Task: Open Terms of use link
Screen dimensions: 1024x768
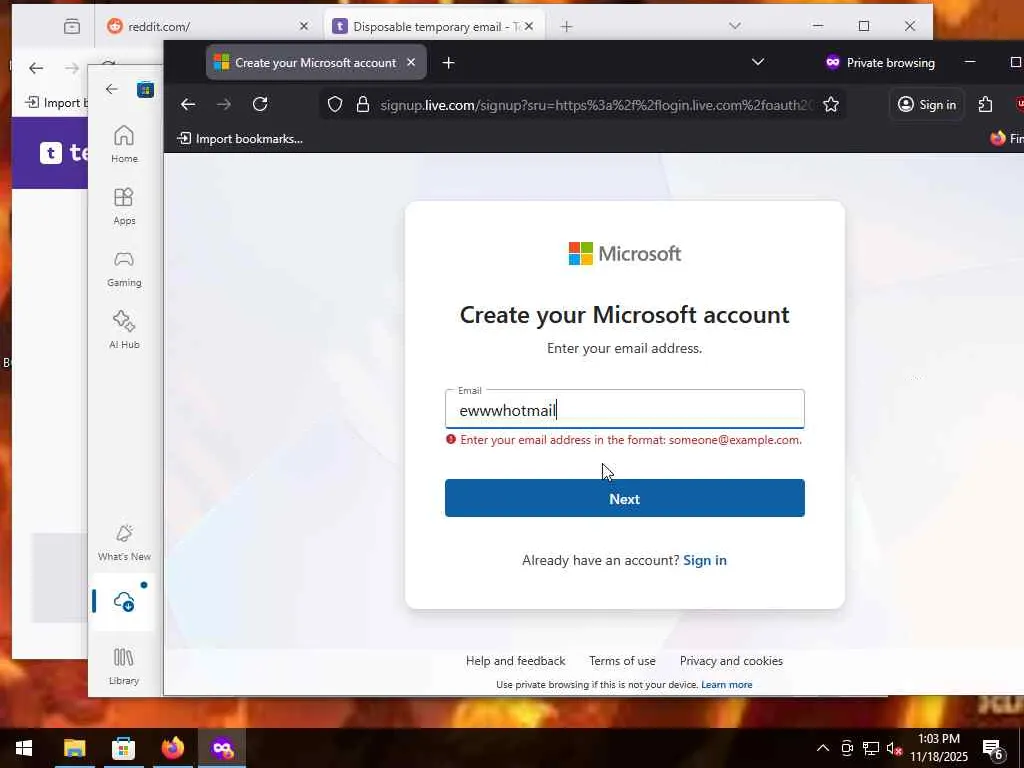Action: (622, 661)
